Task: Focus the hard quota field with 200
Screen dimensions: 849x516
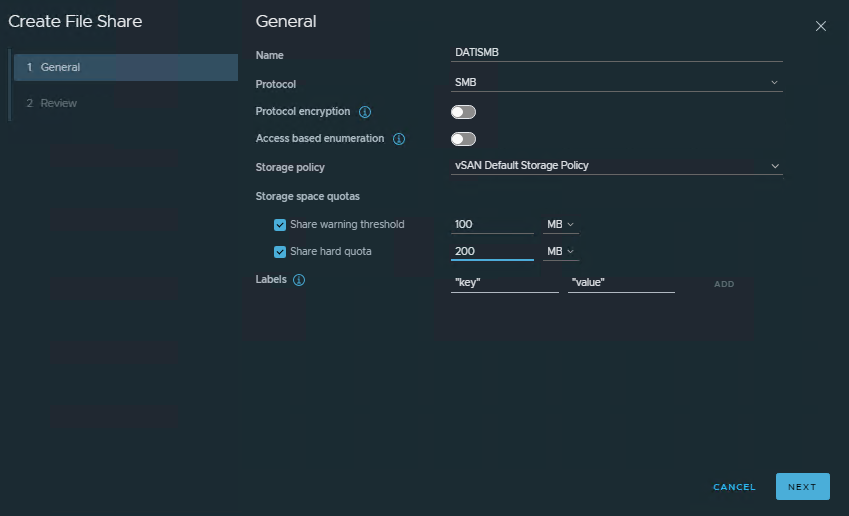Action: click(492, 252)
